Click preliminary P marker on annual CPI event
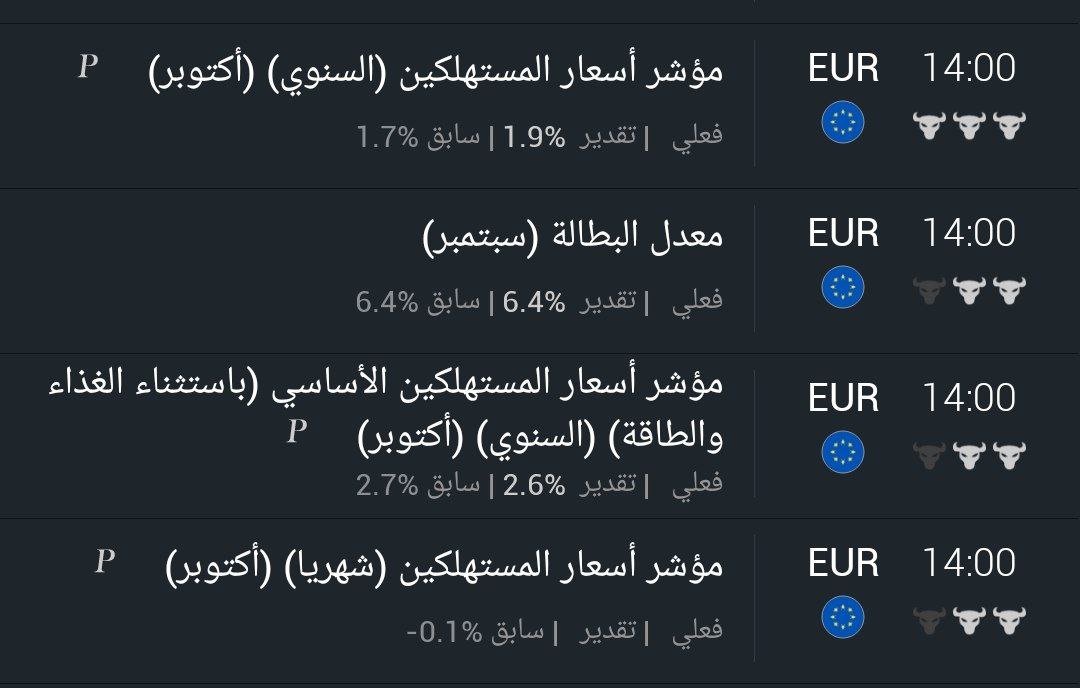Screen dimensions: 1080x688 pyautogui.click(x=88, y=67)
